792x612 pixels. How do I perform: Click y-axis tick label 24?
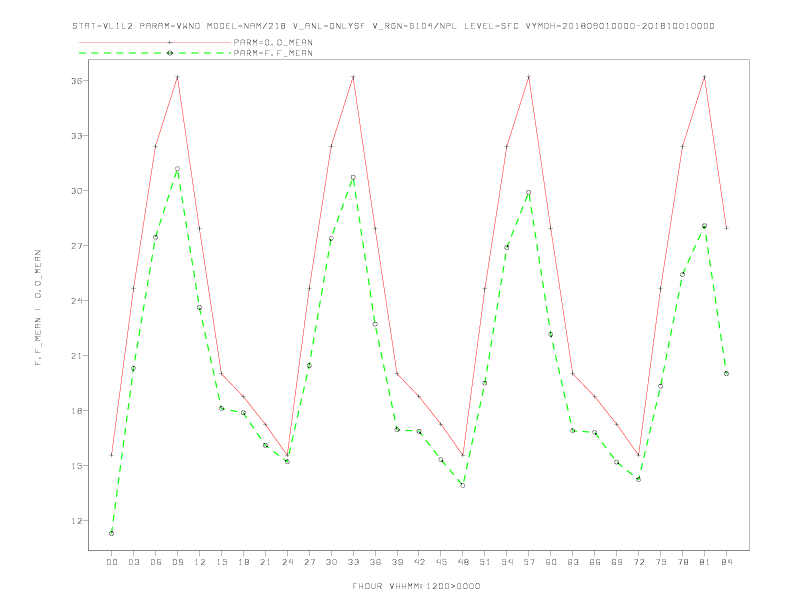76,301
